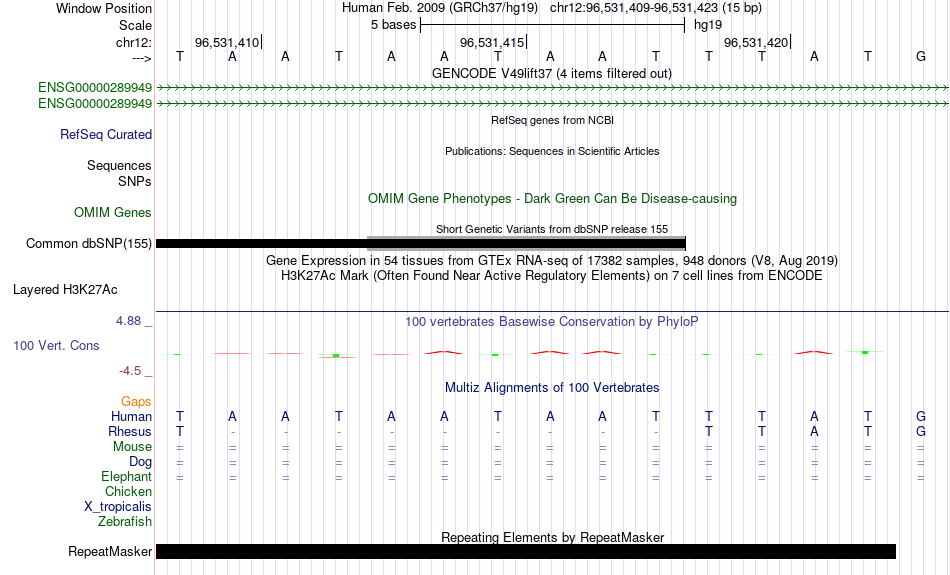Click the SNPs track label
The height and width of the screenshot is (575, 950).
click(x=135, y=181)
